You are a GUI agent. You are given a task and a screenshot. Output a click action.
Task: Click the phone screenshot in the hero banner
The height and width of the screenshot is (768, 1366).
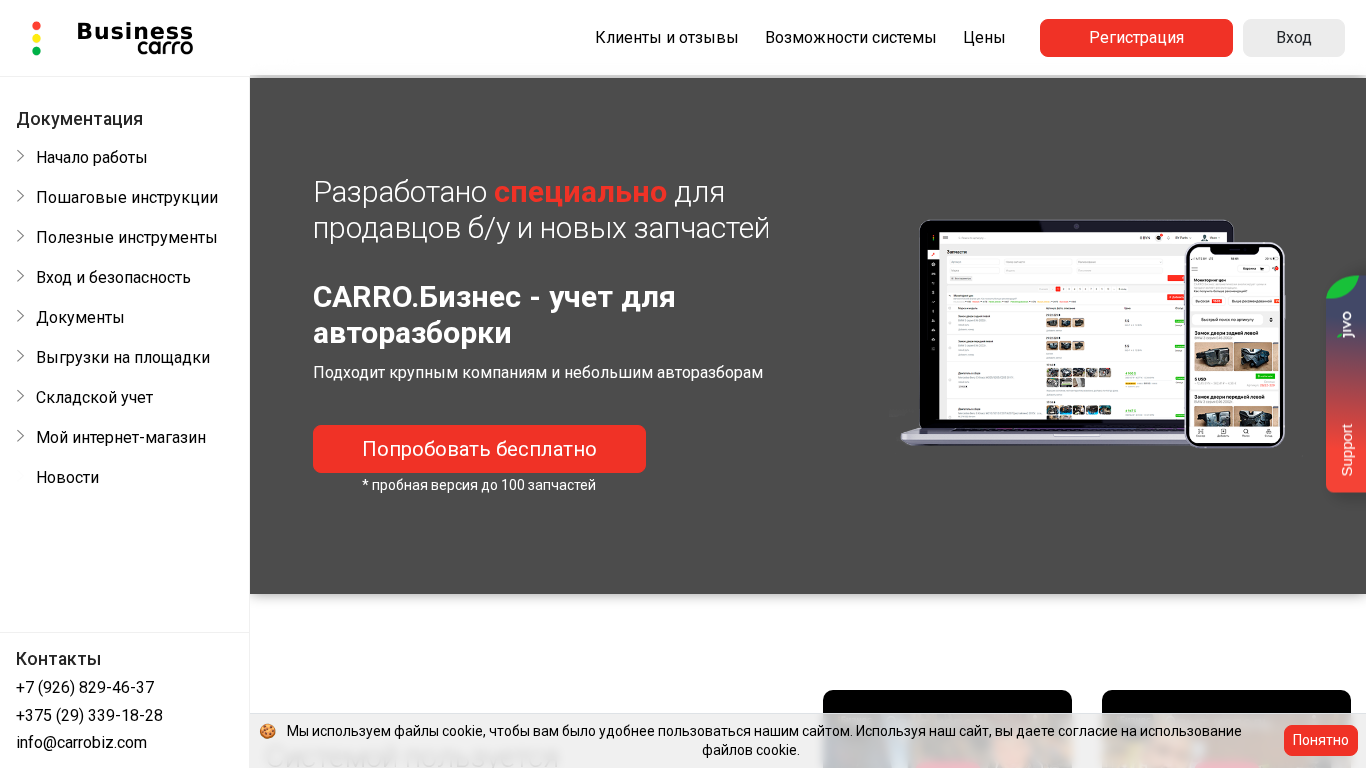(1235, 345)
